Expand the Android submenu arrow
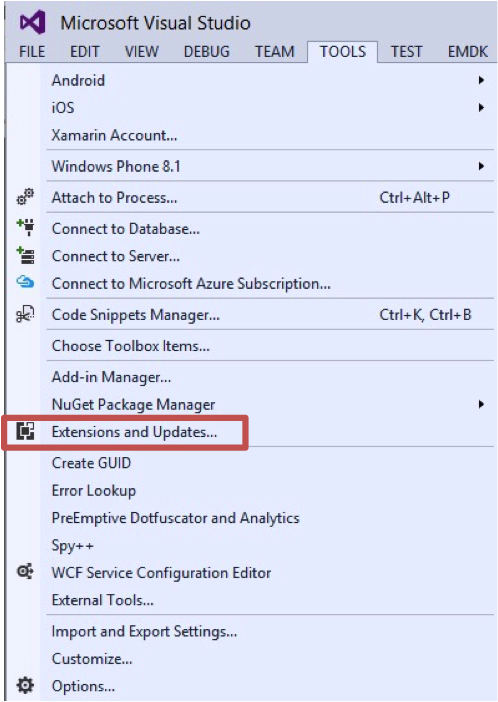Screen dimensions: 498x702 point(481,80)
